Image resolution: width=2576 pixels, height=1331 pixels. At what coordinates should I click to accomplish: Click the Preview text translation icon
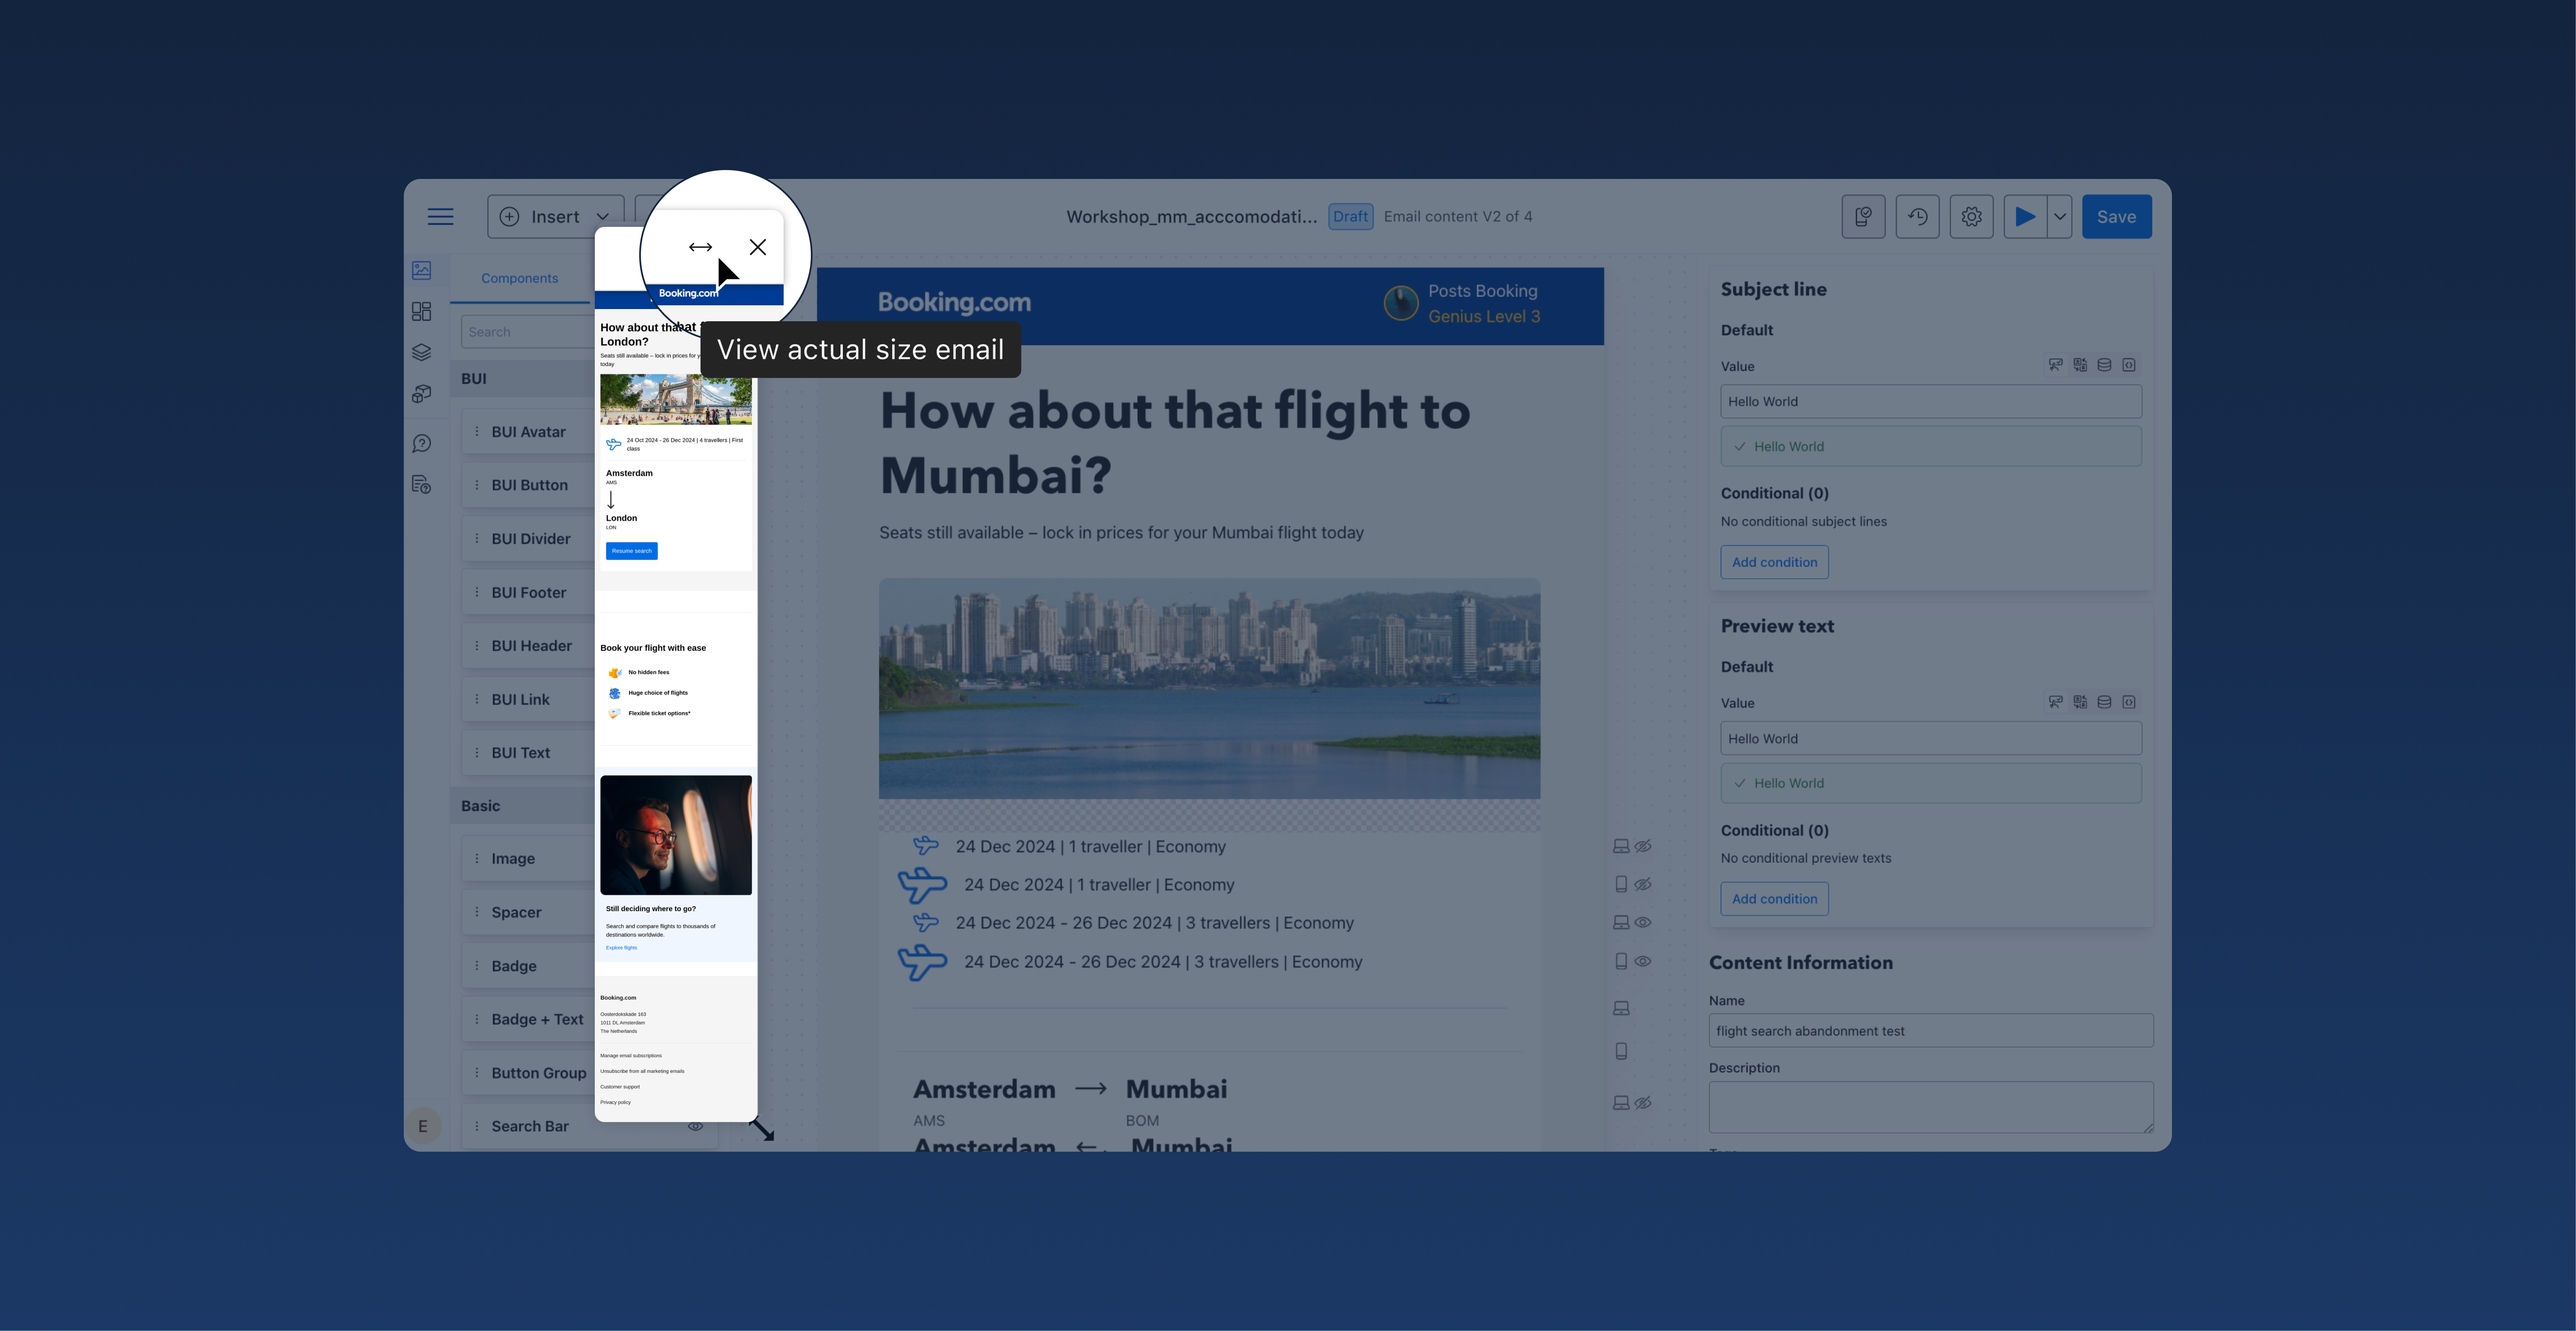2080,702
